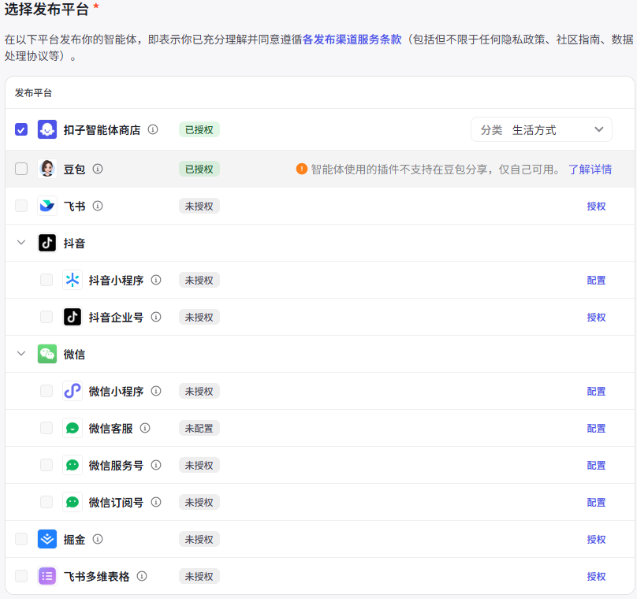Click the 未配置 badge in 微信客服 row
This screenshot has width=637, height=599.
point(199,428)
